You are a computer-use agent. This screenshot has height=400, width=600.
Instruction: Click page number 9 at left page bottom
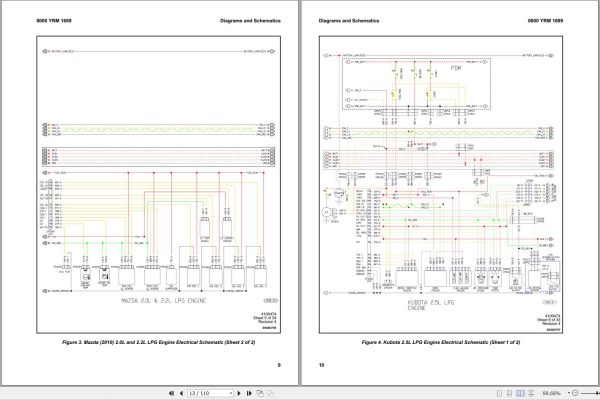pos(279,365)
